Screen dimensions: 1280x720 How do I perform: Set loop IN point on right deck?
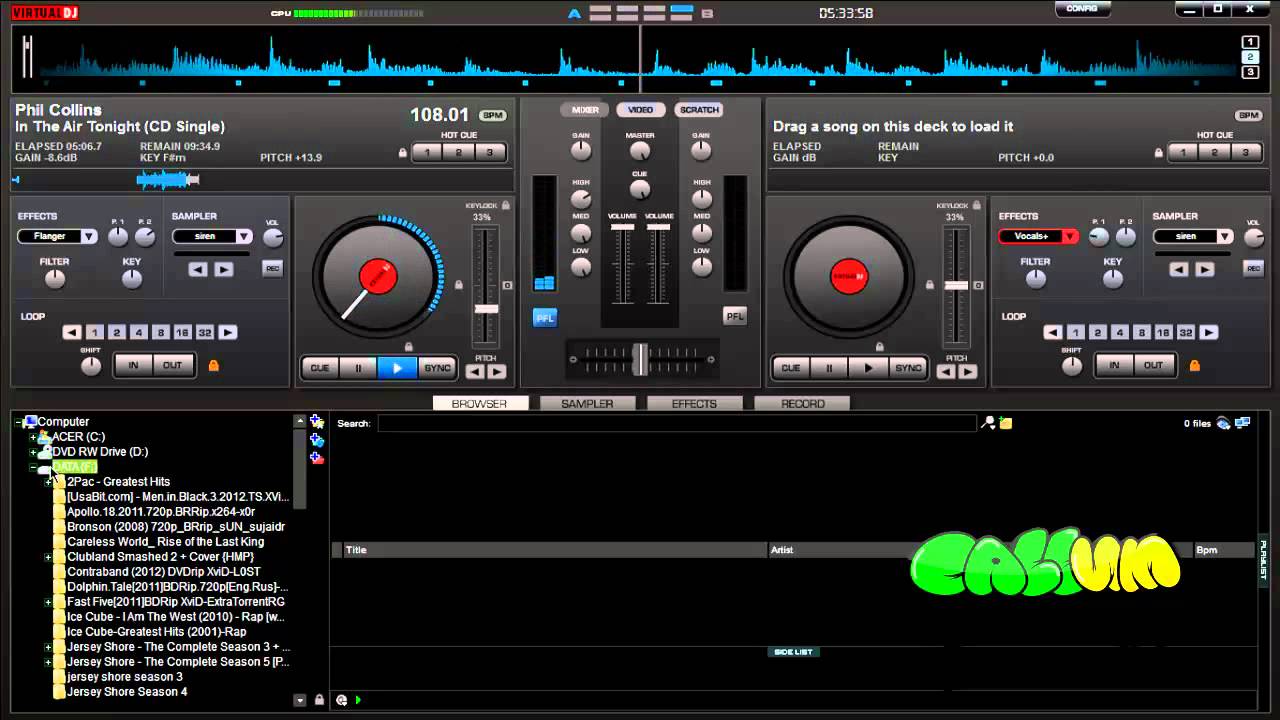click(x=1114, y=366)
